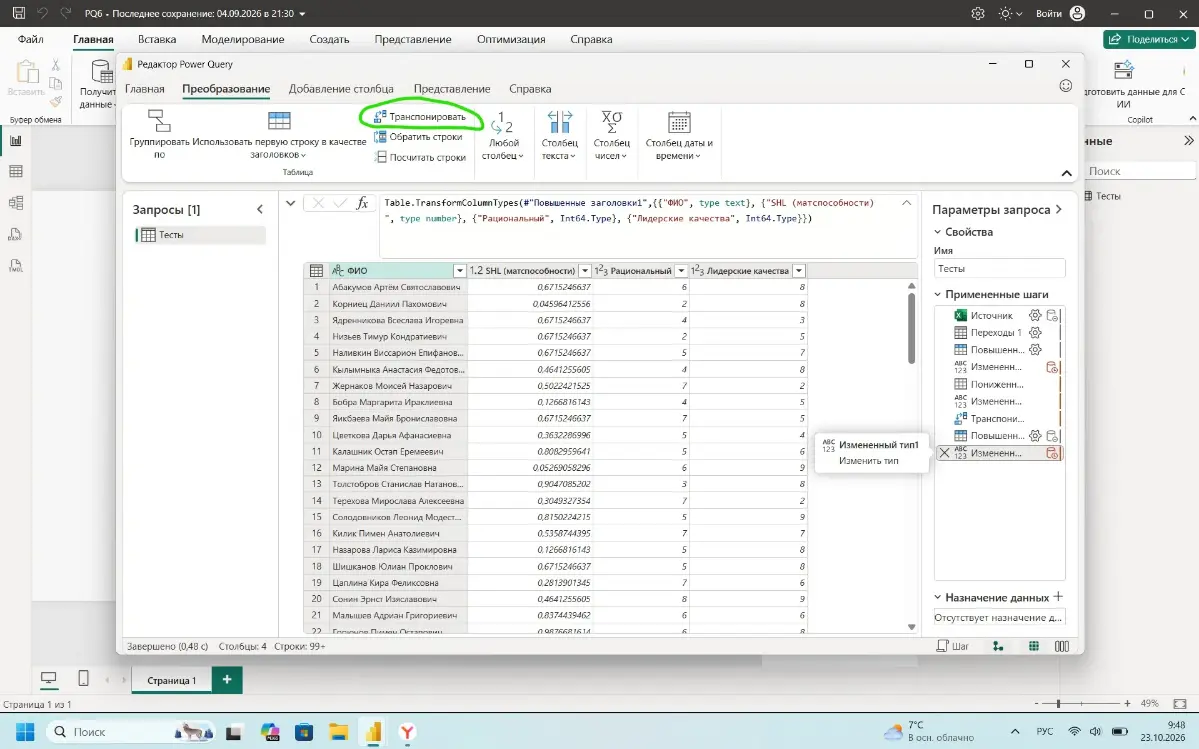Viewport: 1199px width, 749px height.
Task: Select the Пониженн... applied step
Action: click(x=998, y=384)
